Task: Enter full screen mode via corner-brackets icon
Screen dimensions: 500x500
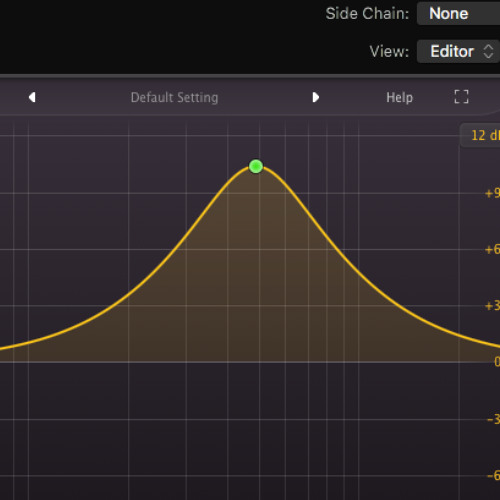Action: tap(461, 97)
